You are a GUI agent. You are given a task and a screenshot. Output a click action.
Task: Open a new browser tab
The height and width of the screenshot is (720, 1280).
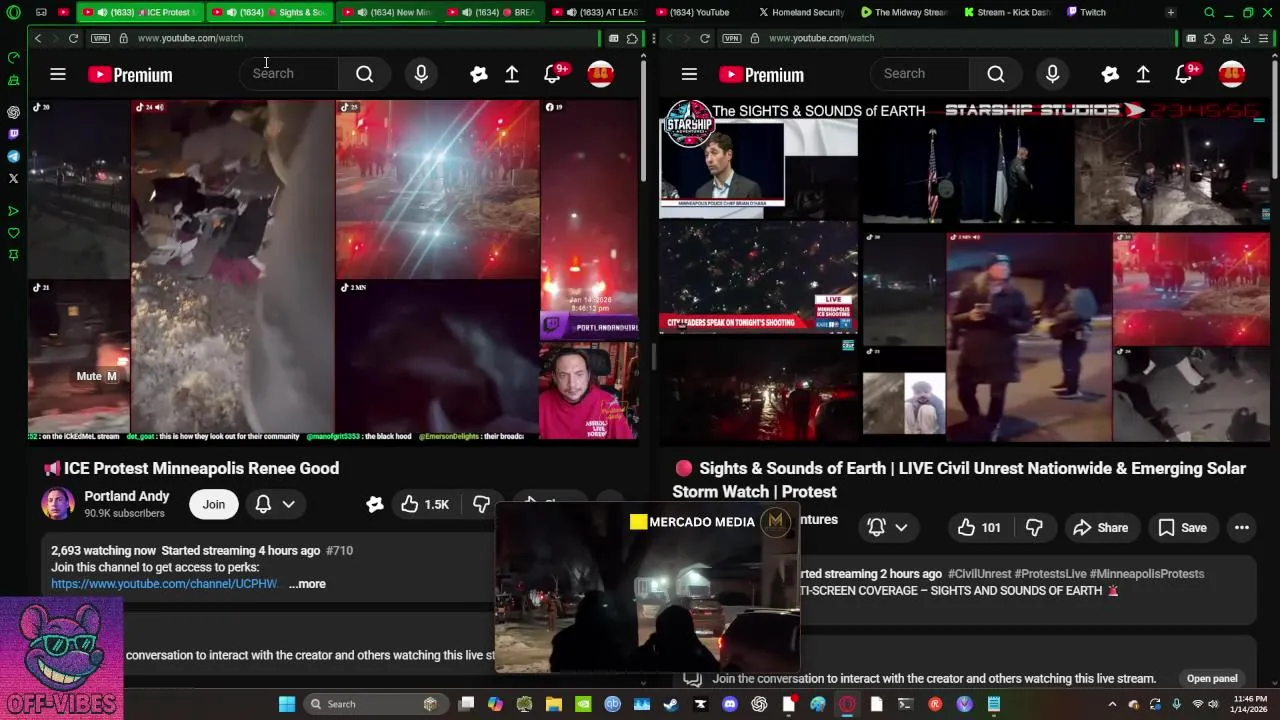coord(1170,12)
